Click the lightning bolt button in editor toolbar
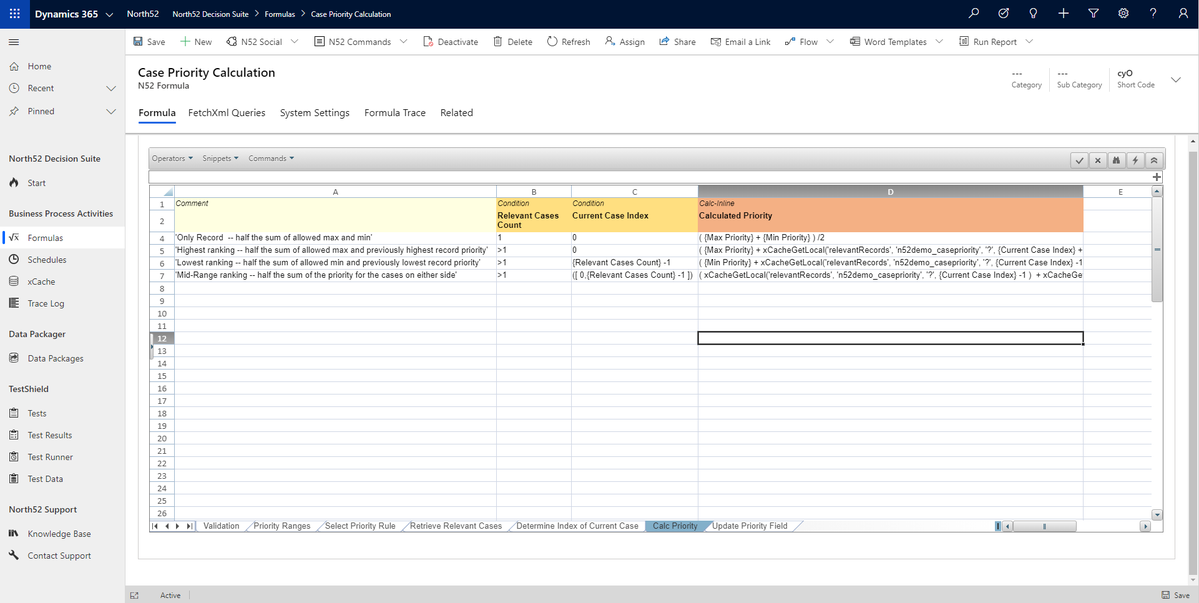The image size is (1199, 603). point(1136,160)
